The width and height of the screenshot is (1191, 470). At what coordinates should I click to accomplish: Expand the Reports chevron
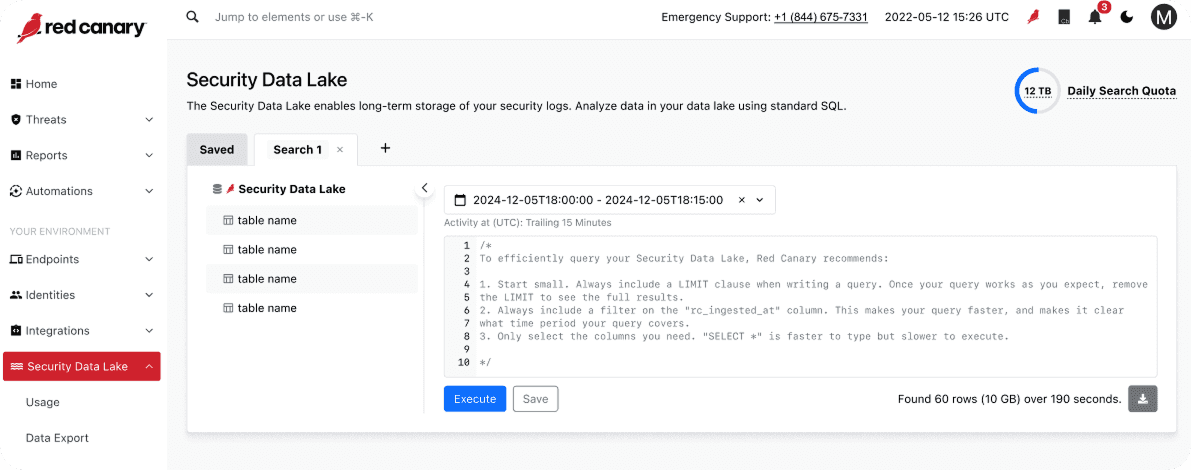pyautogui.click(x=149, y=155)
